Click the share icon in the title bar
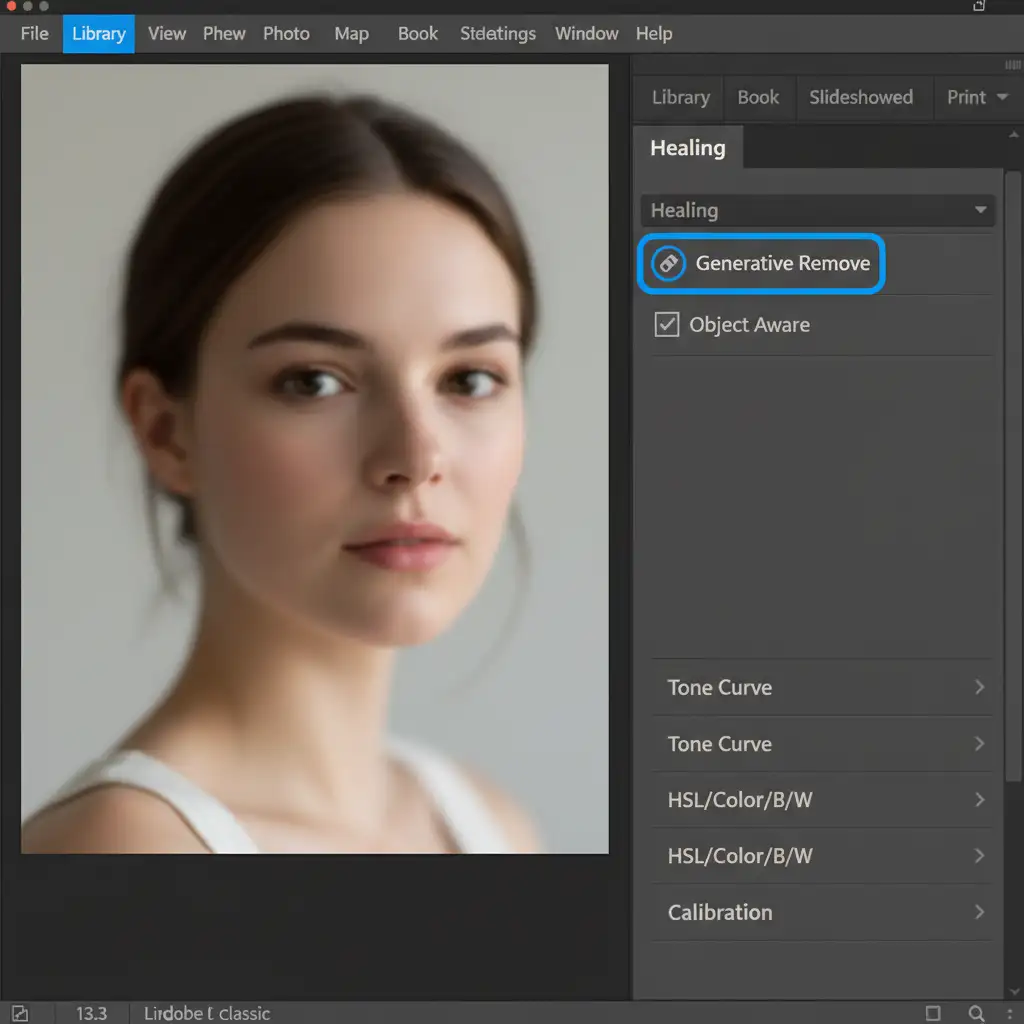 pyautogui.click(x=979, y=6)
